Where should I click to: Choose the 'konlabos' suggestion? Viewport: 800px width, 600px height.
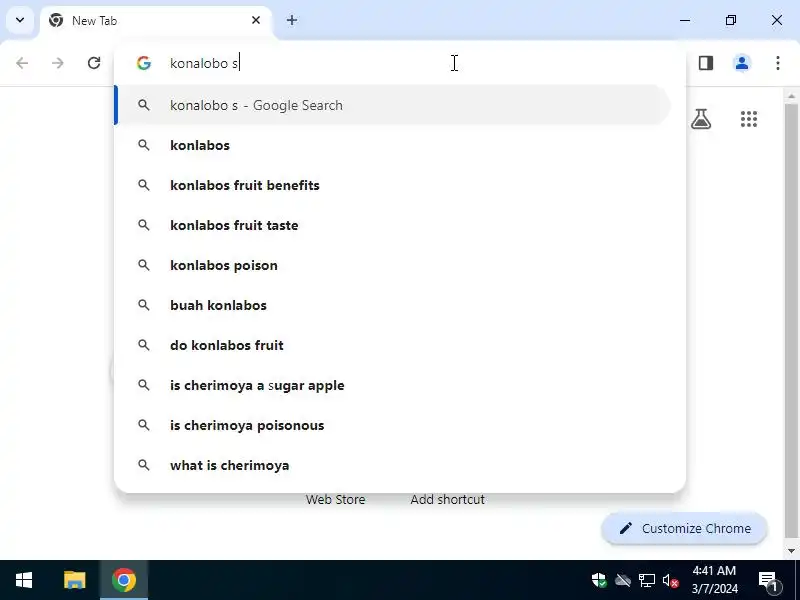coord(393,145)
